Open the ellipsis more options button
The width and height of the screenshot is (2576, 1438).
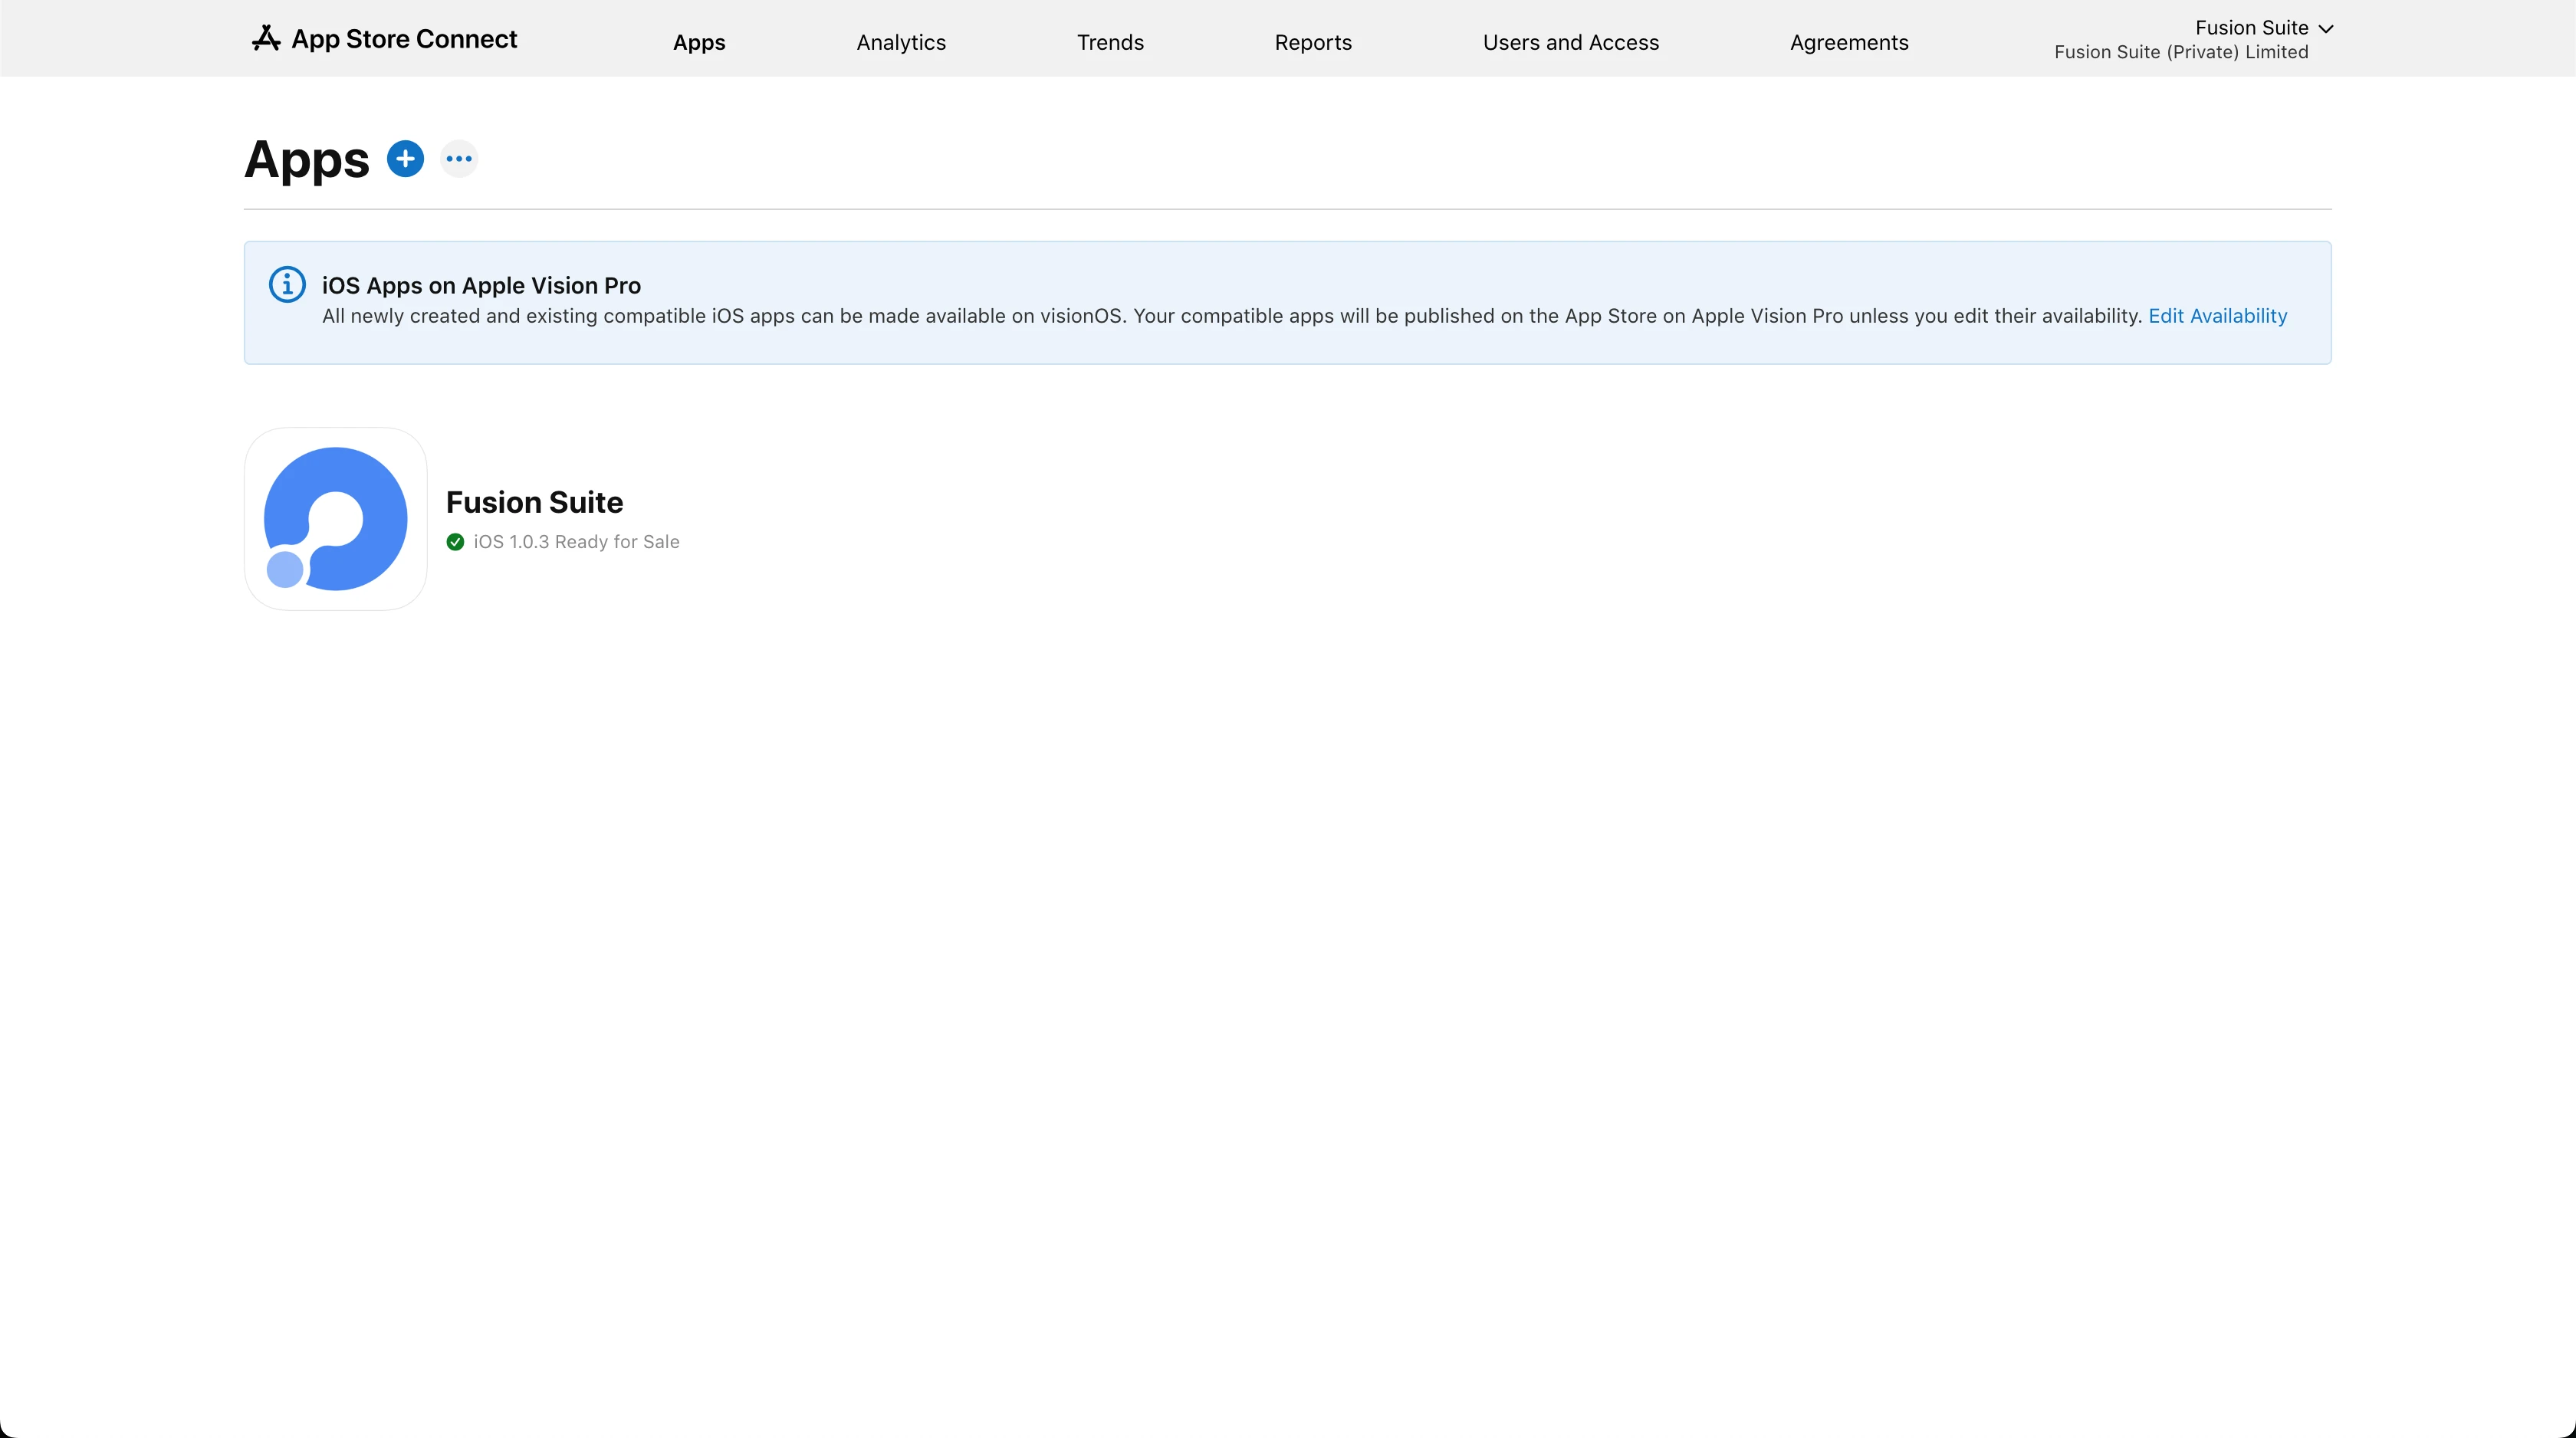[459, 159]
